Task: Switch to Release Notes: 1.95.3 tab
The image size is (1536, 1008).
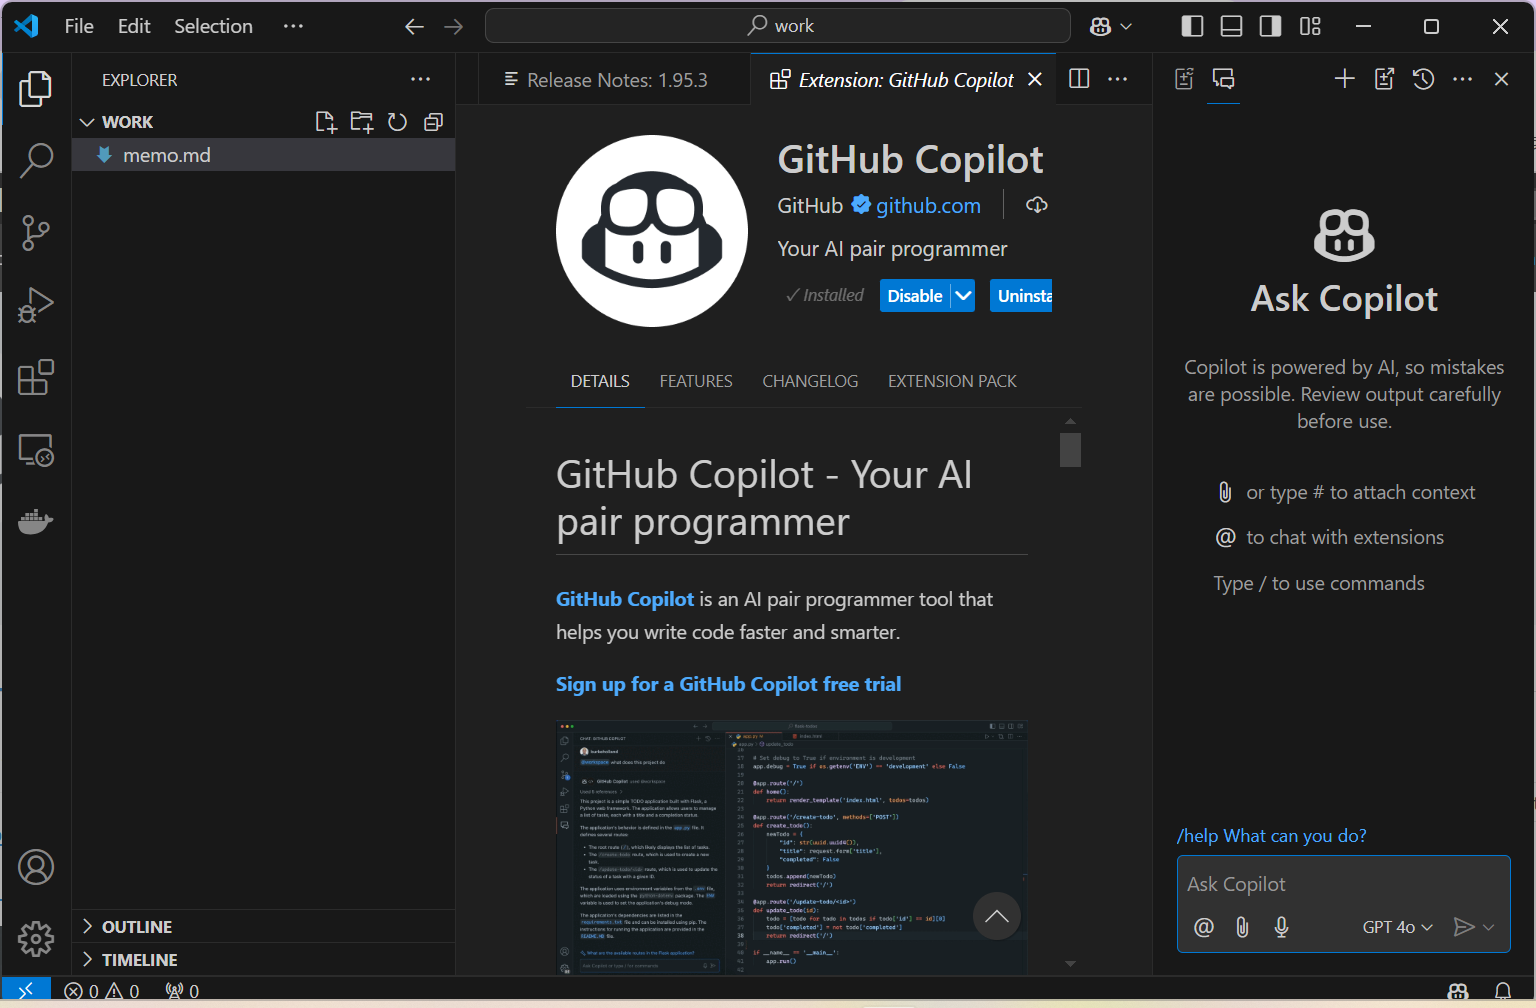Action: (614, 80)
